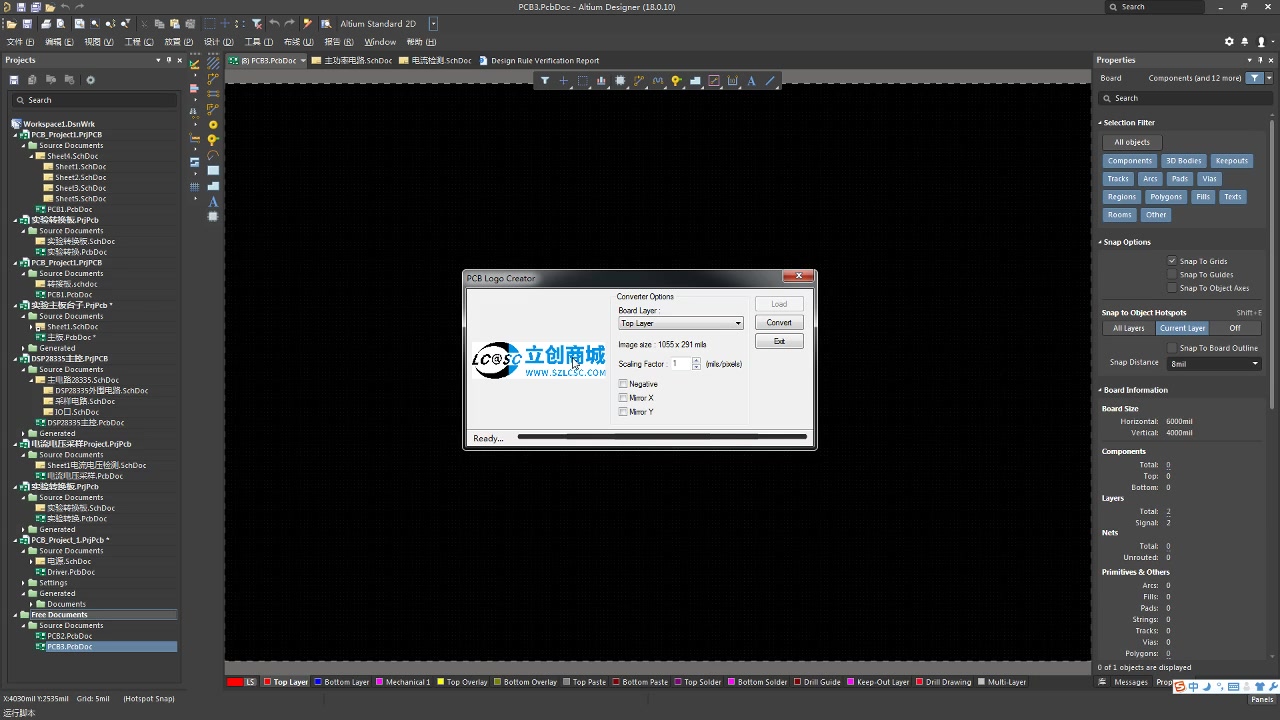Uncheck Snap To Grids option
Image resolution: width=1280 pixels, height=720 pixels.
tap(1172, 261)
